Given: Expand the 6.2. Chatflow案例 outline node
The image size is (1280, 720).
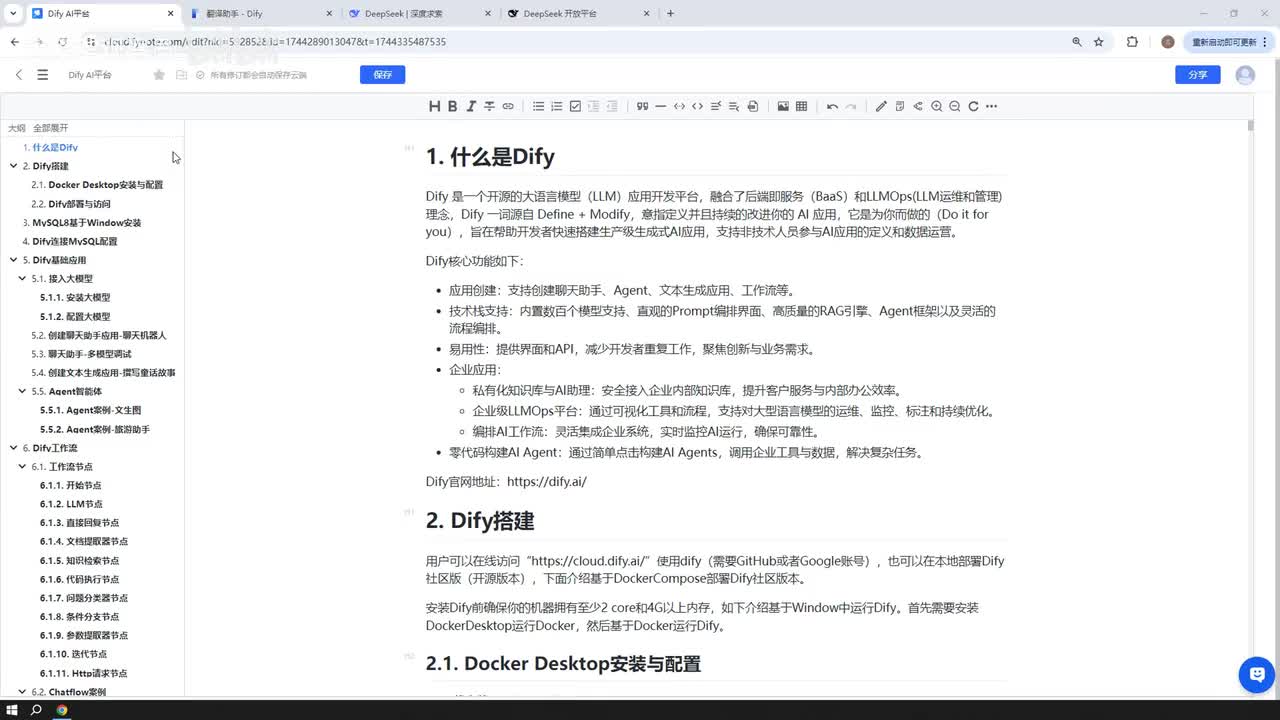Looking at the screenshot, I should point(22,692).
